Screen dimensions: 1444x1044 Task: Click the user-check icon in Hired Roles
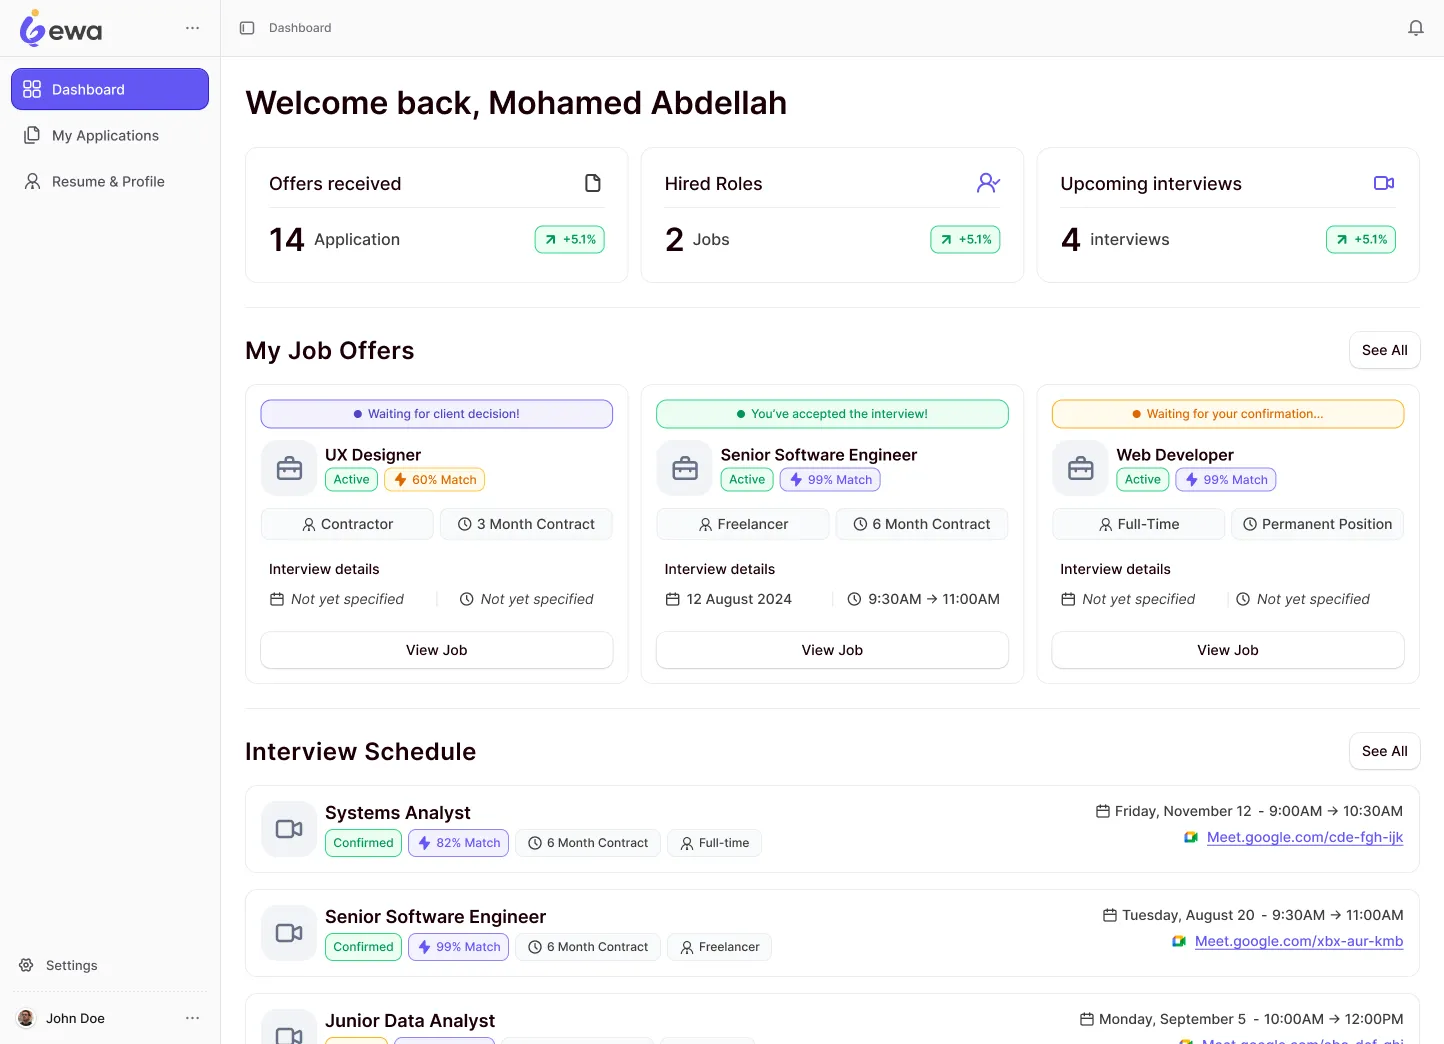pyautogui.click(x=988, y=183)
